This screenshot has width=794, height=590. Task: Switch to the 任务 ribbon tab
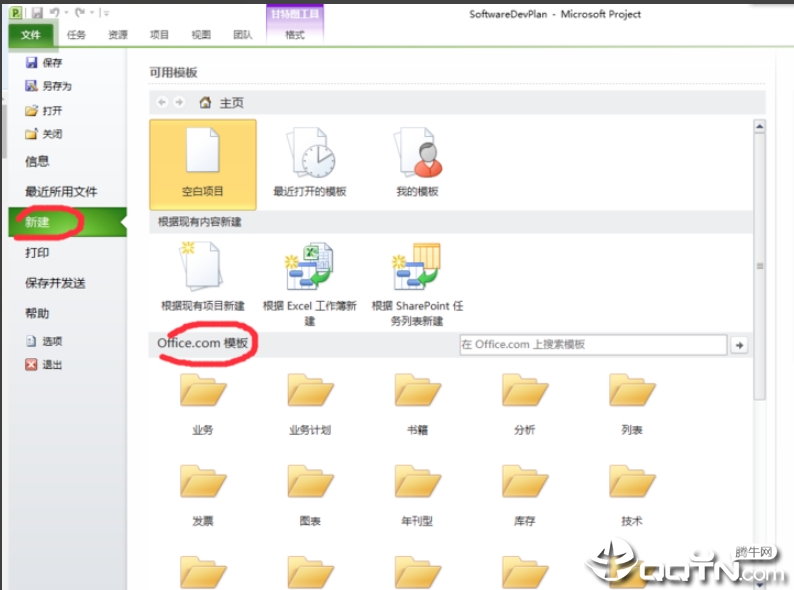[x=76, y=34]
